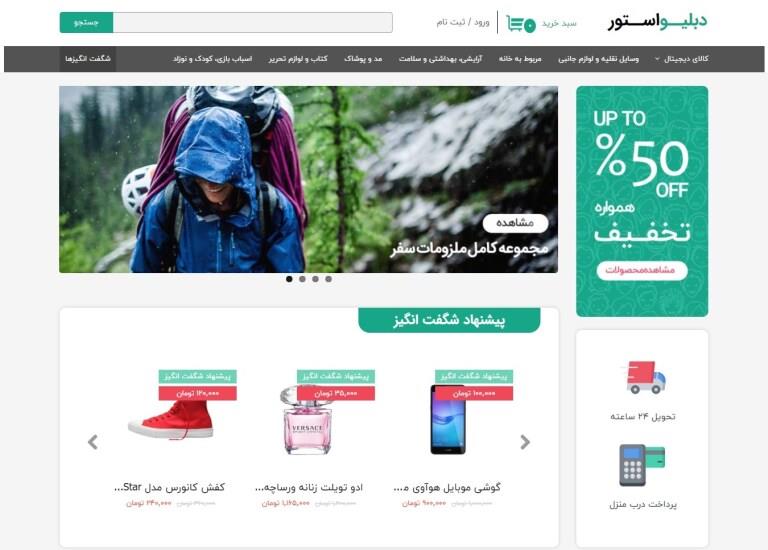The image size is (768, 550).
Task: Open the ورود / ثبت نام login link
Action: coord(463,23)
